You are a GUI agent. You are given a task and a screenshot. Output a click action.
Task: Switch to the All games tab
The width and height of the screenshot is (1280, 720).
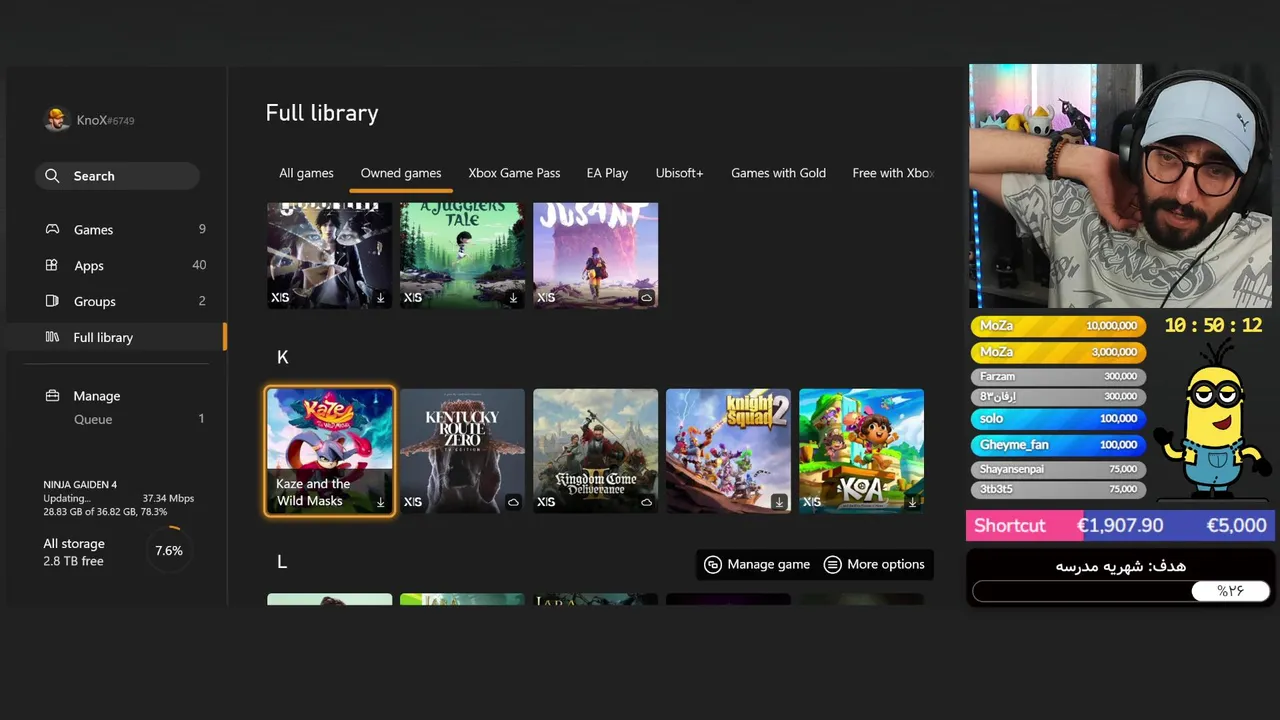pos(306,173)
